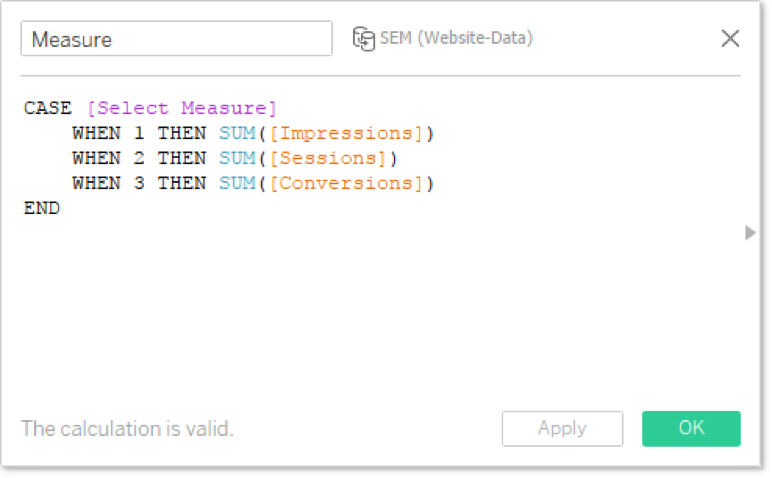Click the [Select Measure] parameter in formula
Screen dimensions: 772x478
(x=181, y=108)
